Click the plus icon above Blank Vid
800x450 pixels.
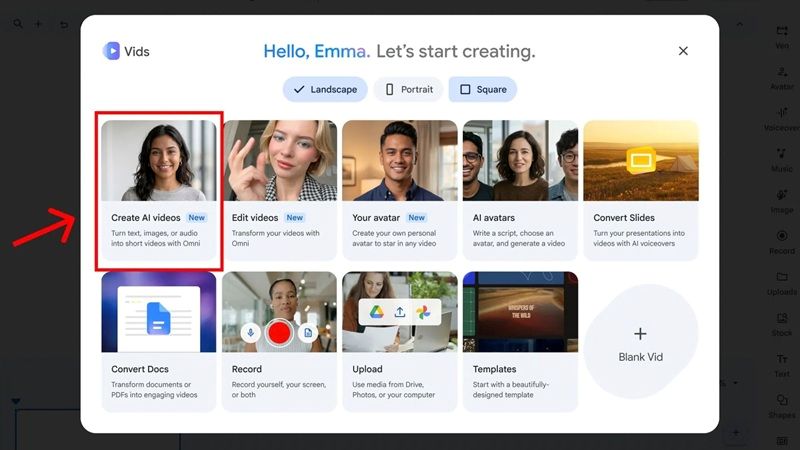coord(640,334)
